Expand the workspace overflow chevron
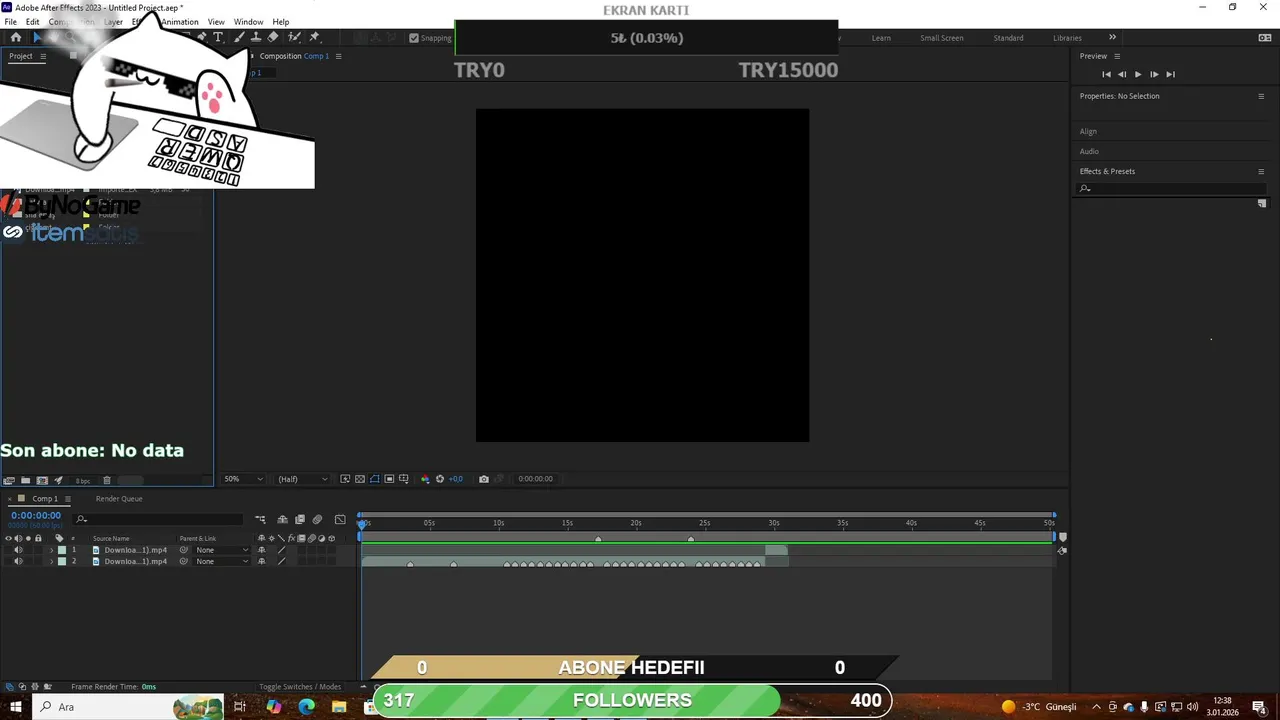1280x720 pixels. [1112, 38]
